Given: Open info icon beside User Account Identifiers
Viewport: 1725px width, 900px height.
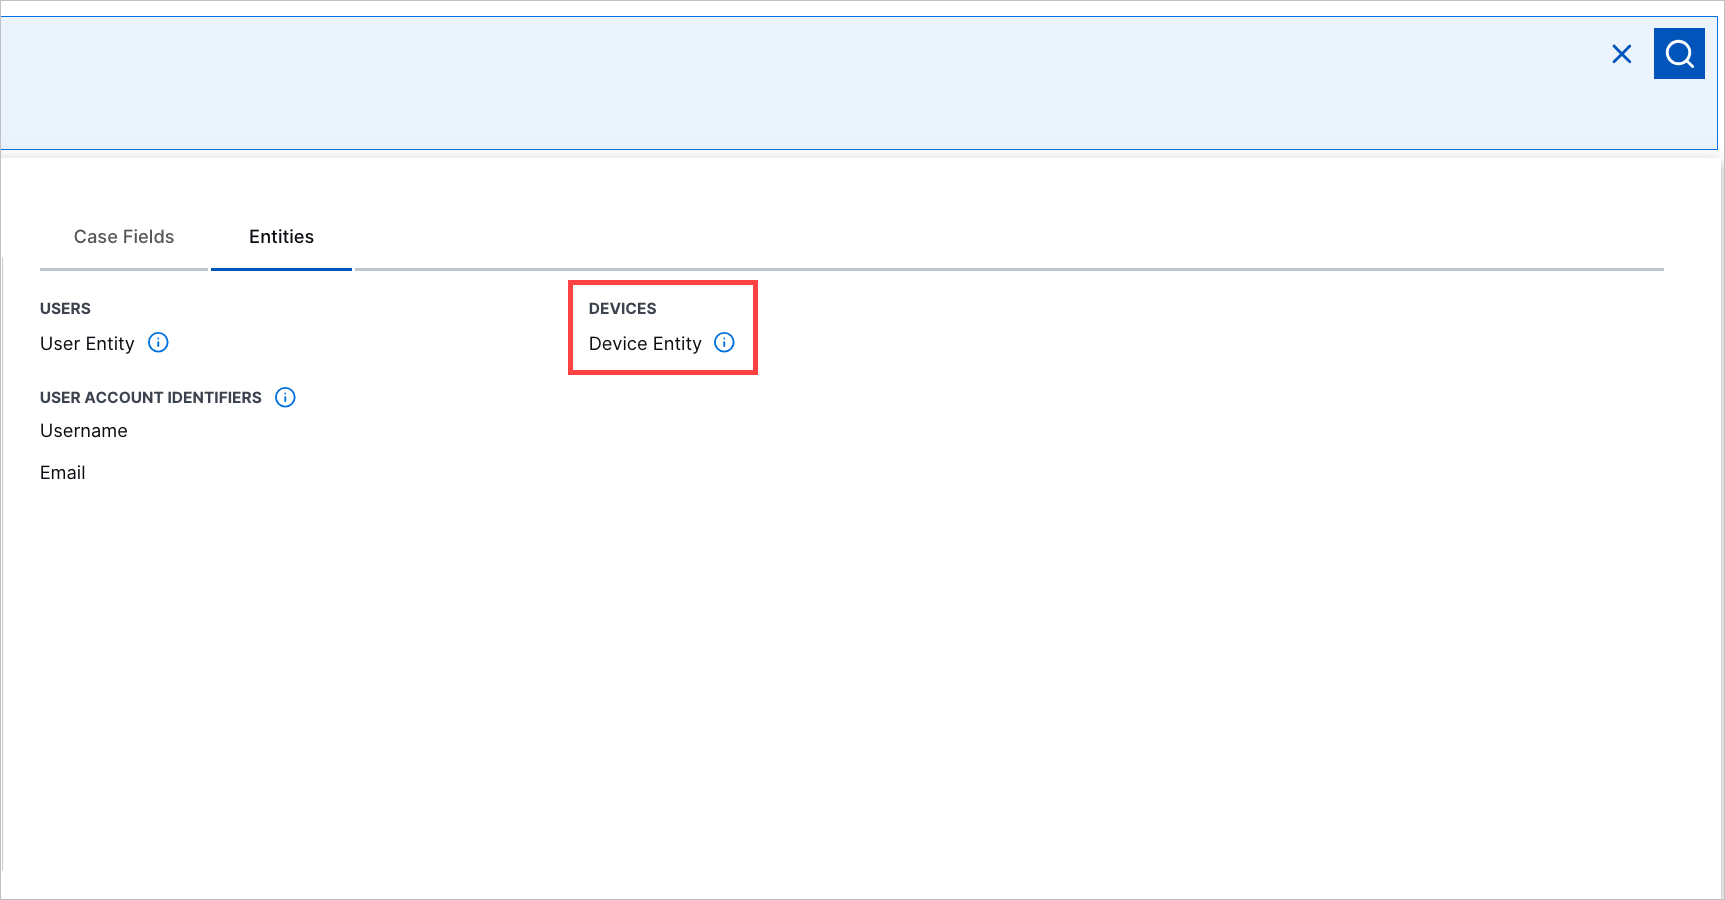Looking at the screenshot, I should tap(285, 397).
